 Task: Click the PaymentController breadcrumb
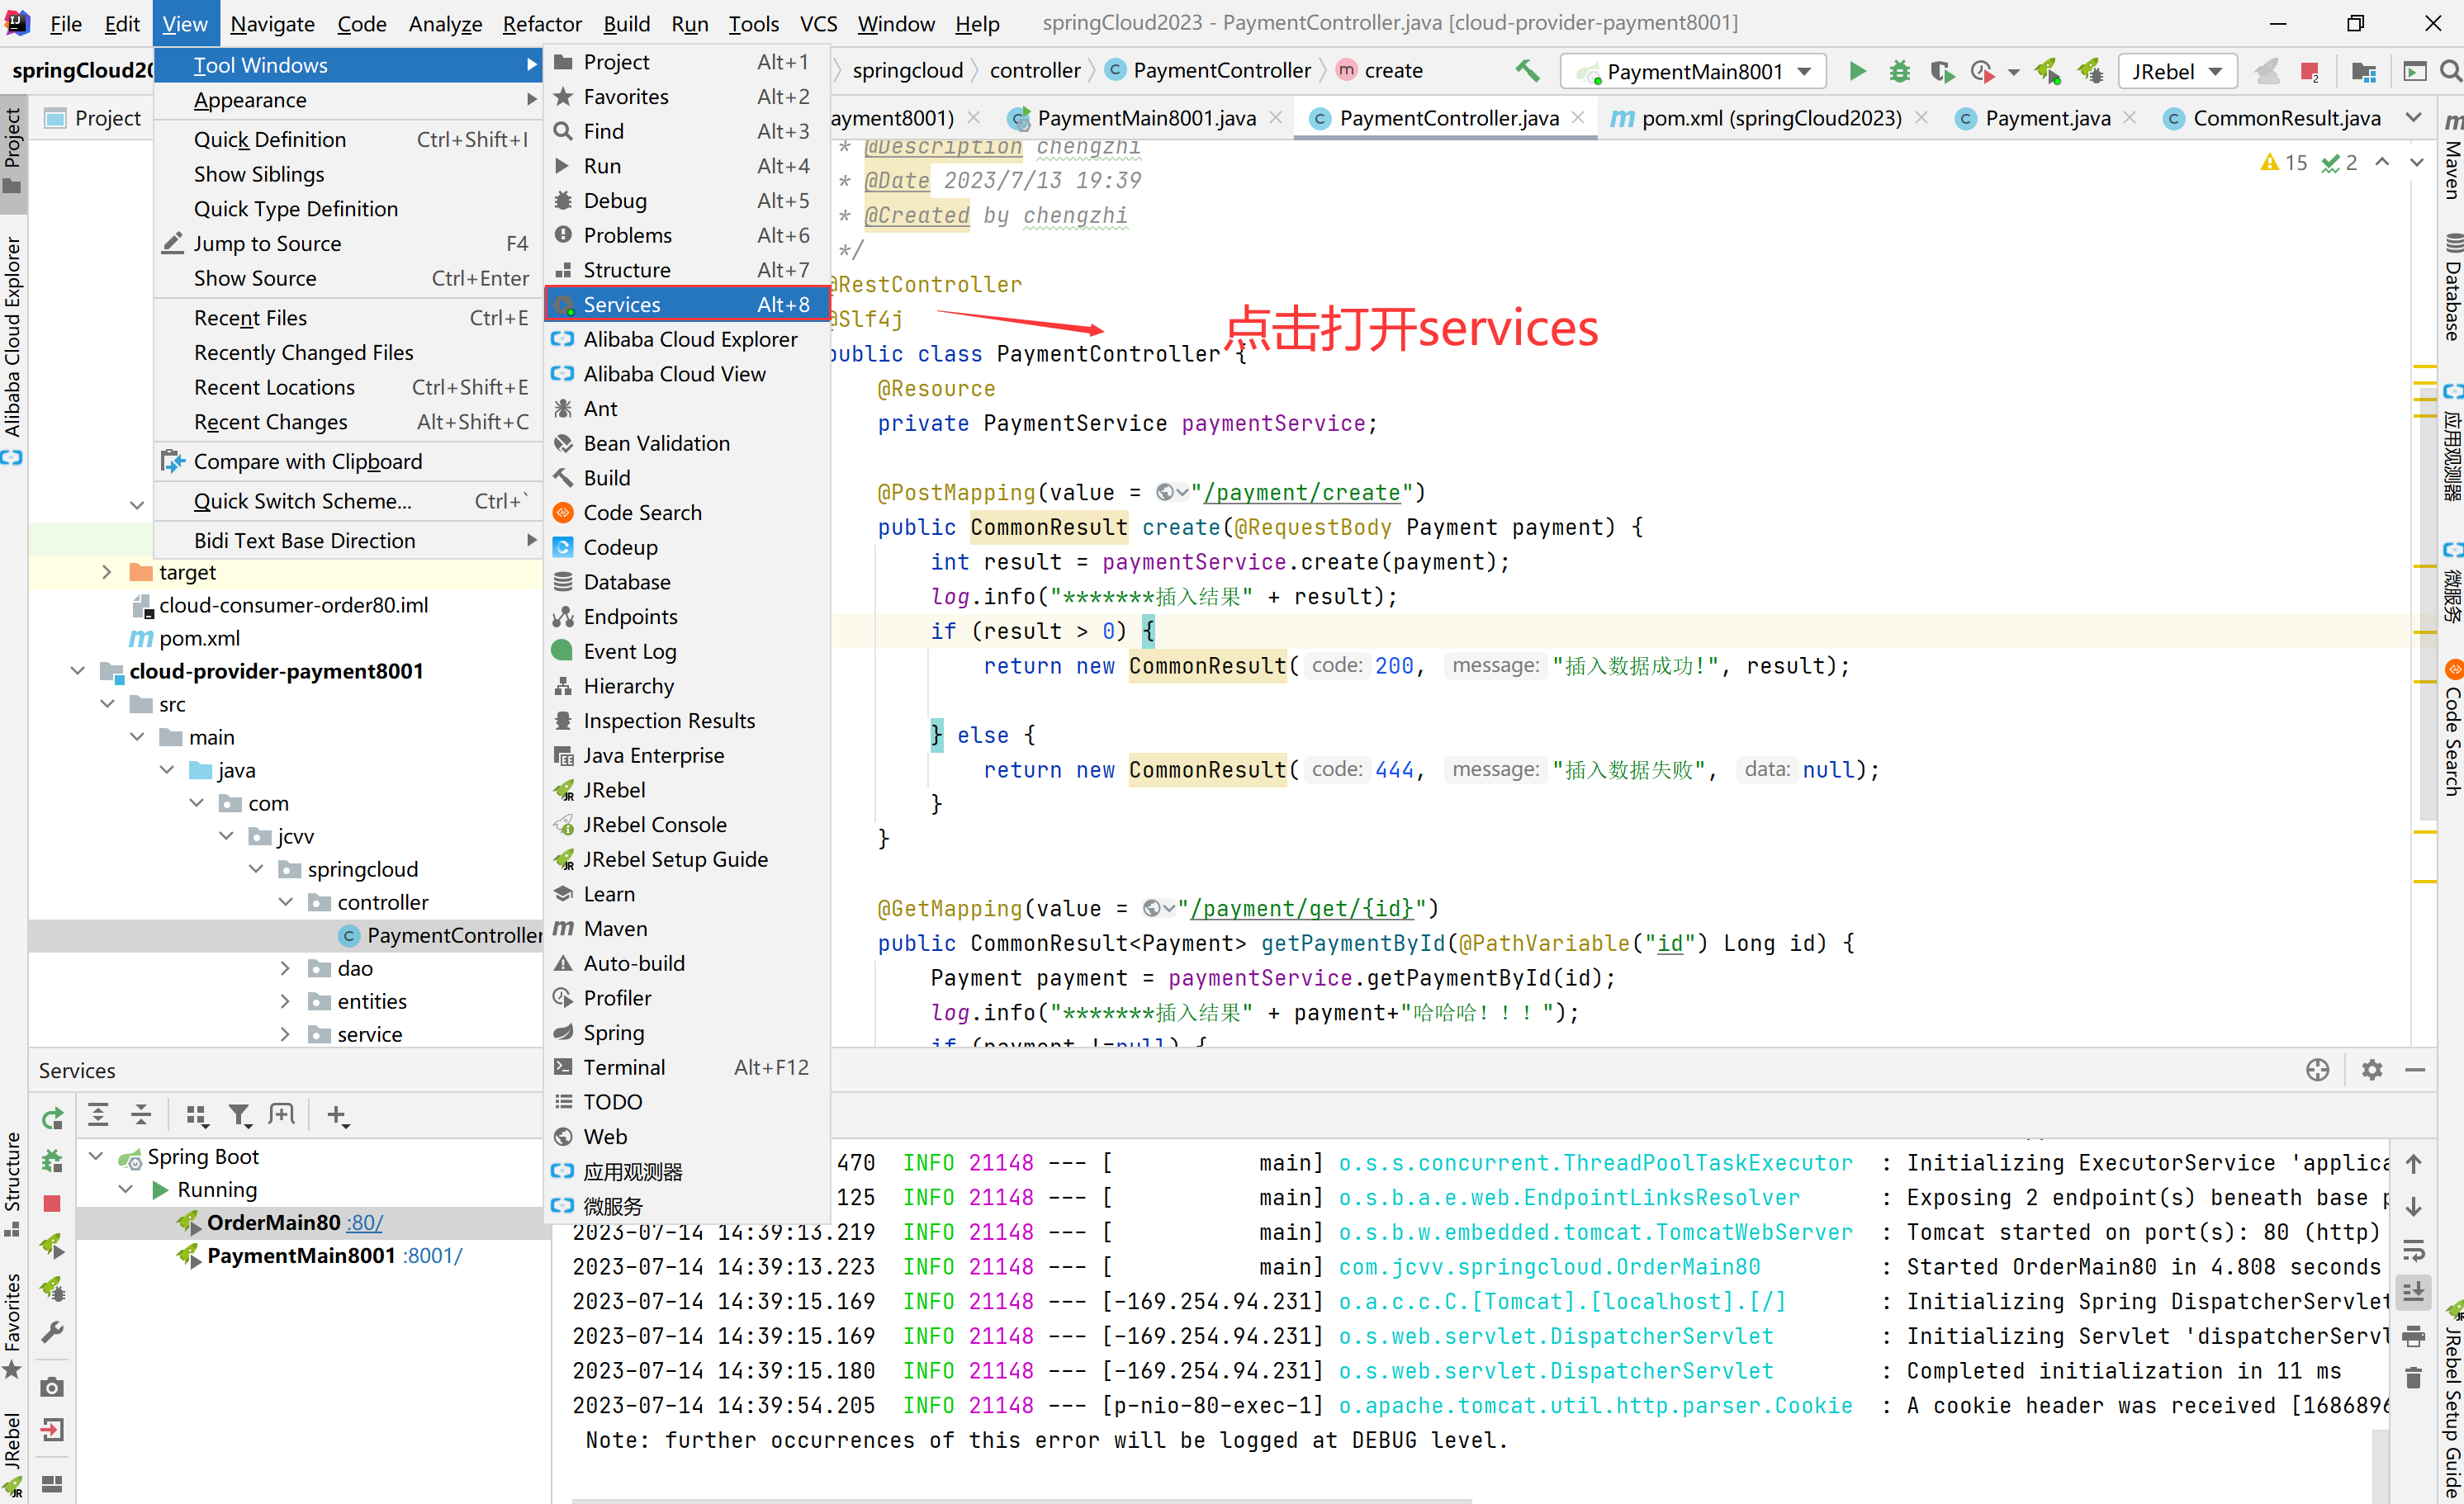[1209, 71]
